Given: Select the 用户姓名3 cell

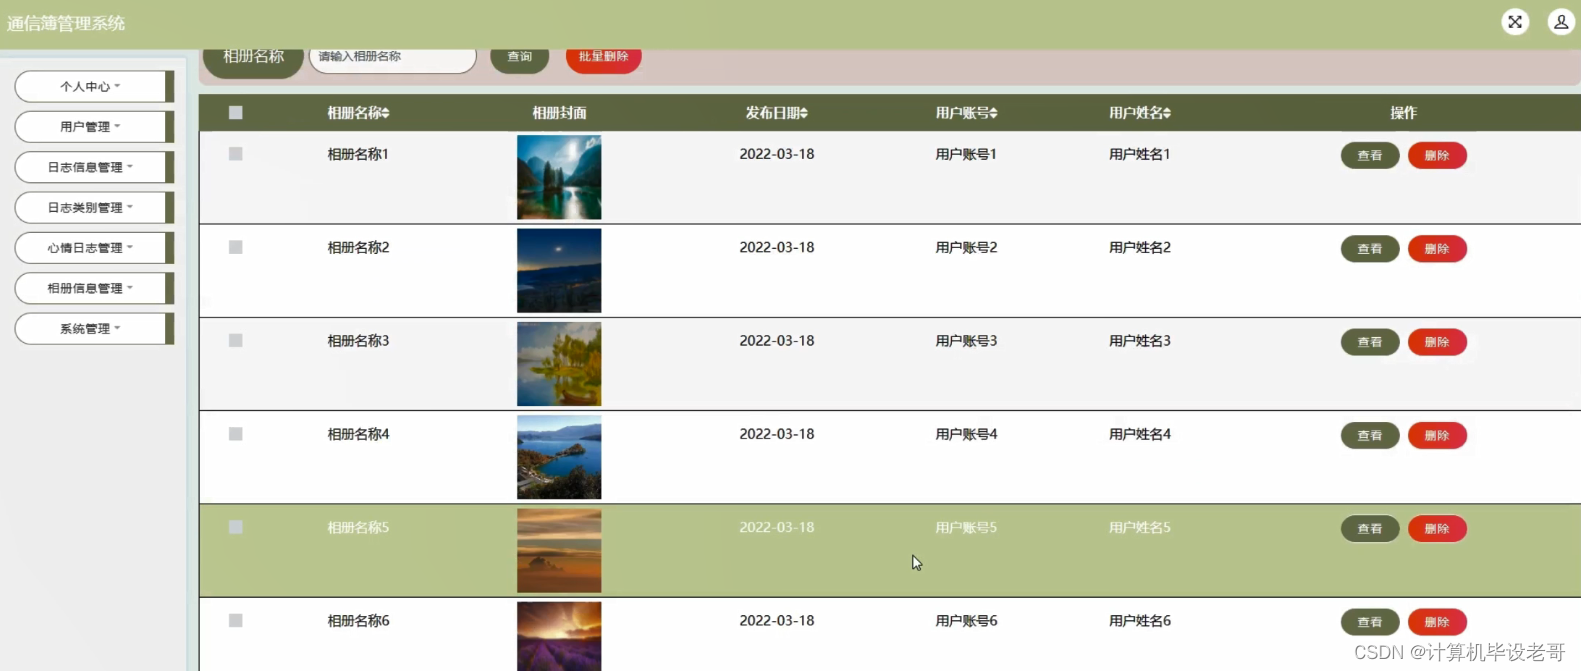Looking at the screenshot, I should (1139, 341).
